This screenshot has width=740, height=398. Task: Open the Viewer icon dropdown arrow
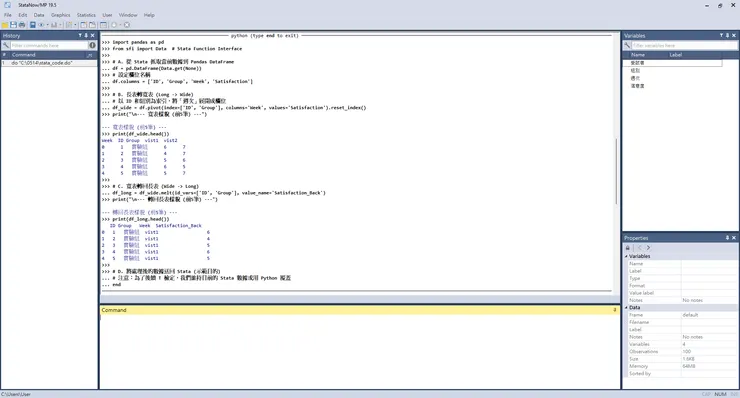pyautogui.click(x=48, y=25)
